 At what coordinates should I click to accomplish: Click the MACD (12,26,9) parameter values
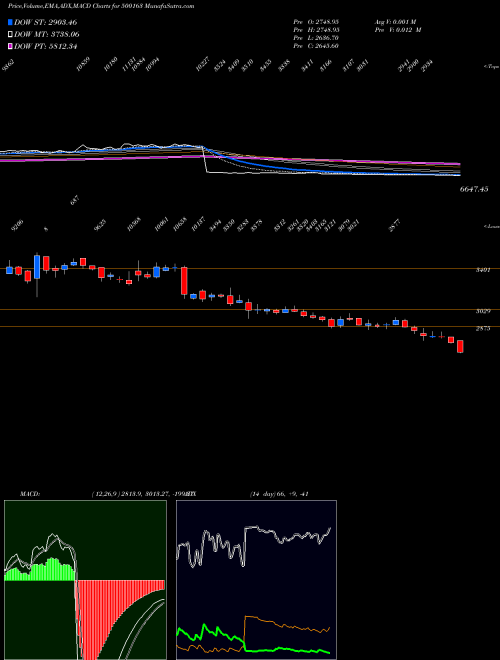(x=140, y=494)
